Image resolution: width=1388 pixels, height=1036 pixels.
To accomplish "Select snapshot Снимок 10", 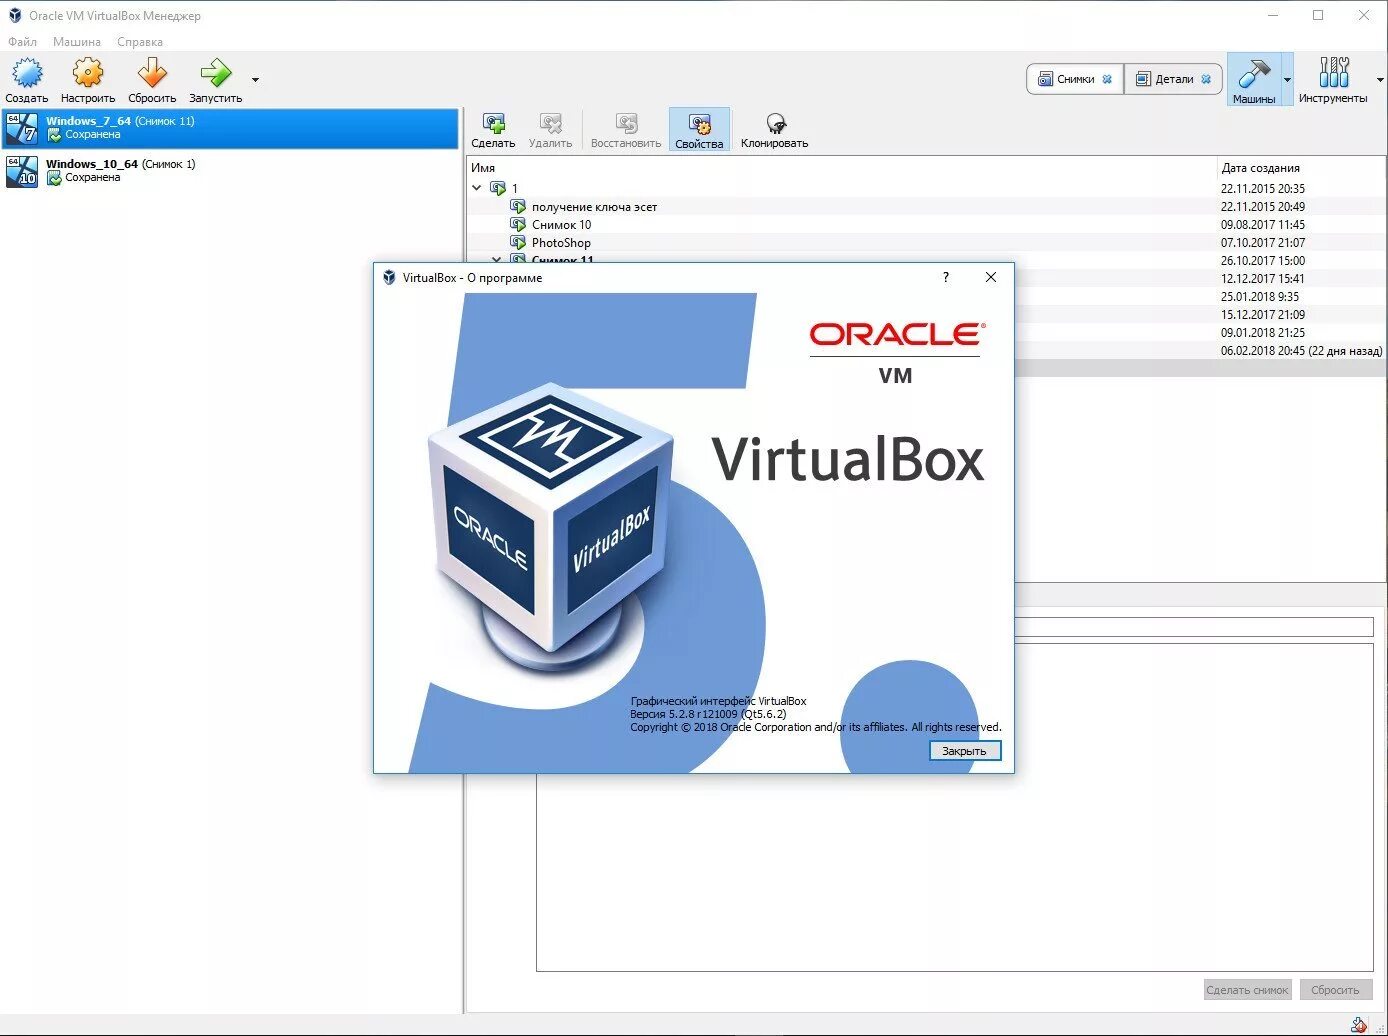I will coord(561,225).
